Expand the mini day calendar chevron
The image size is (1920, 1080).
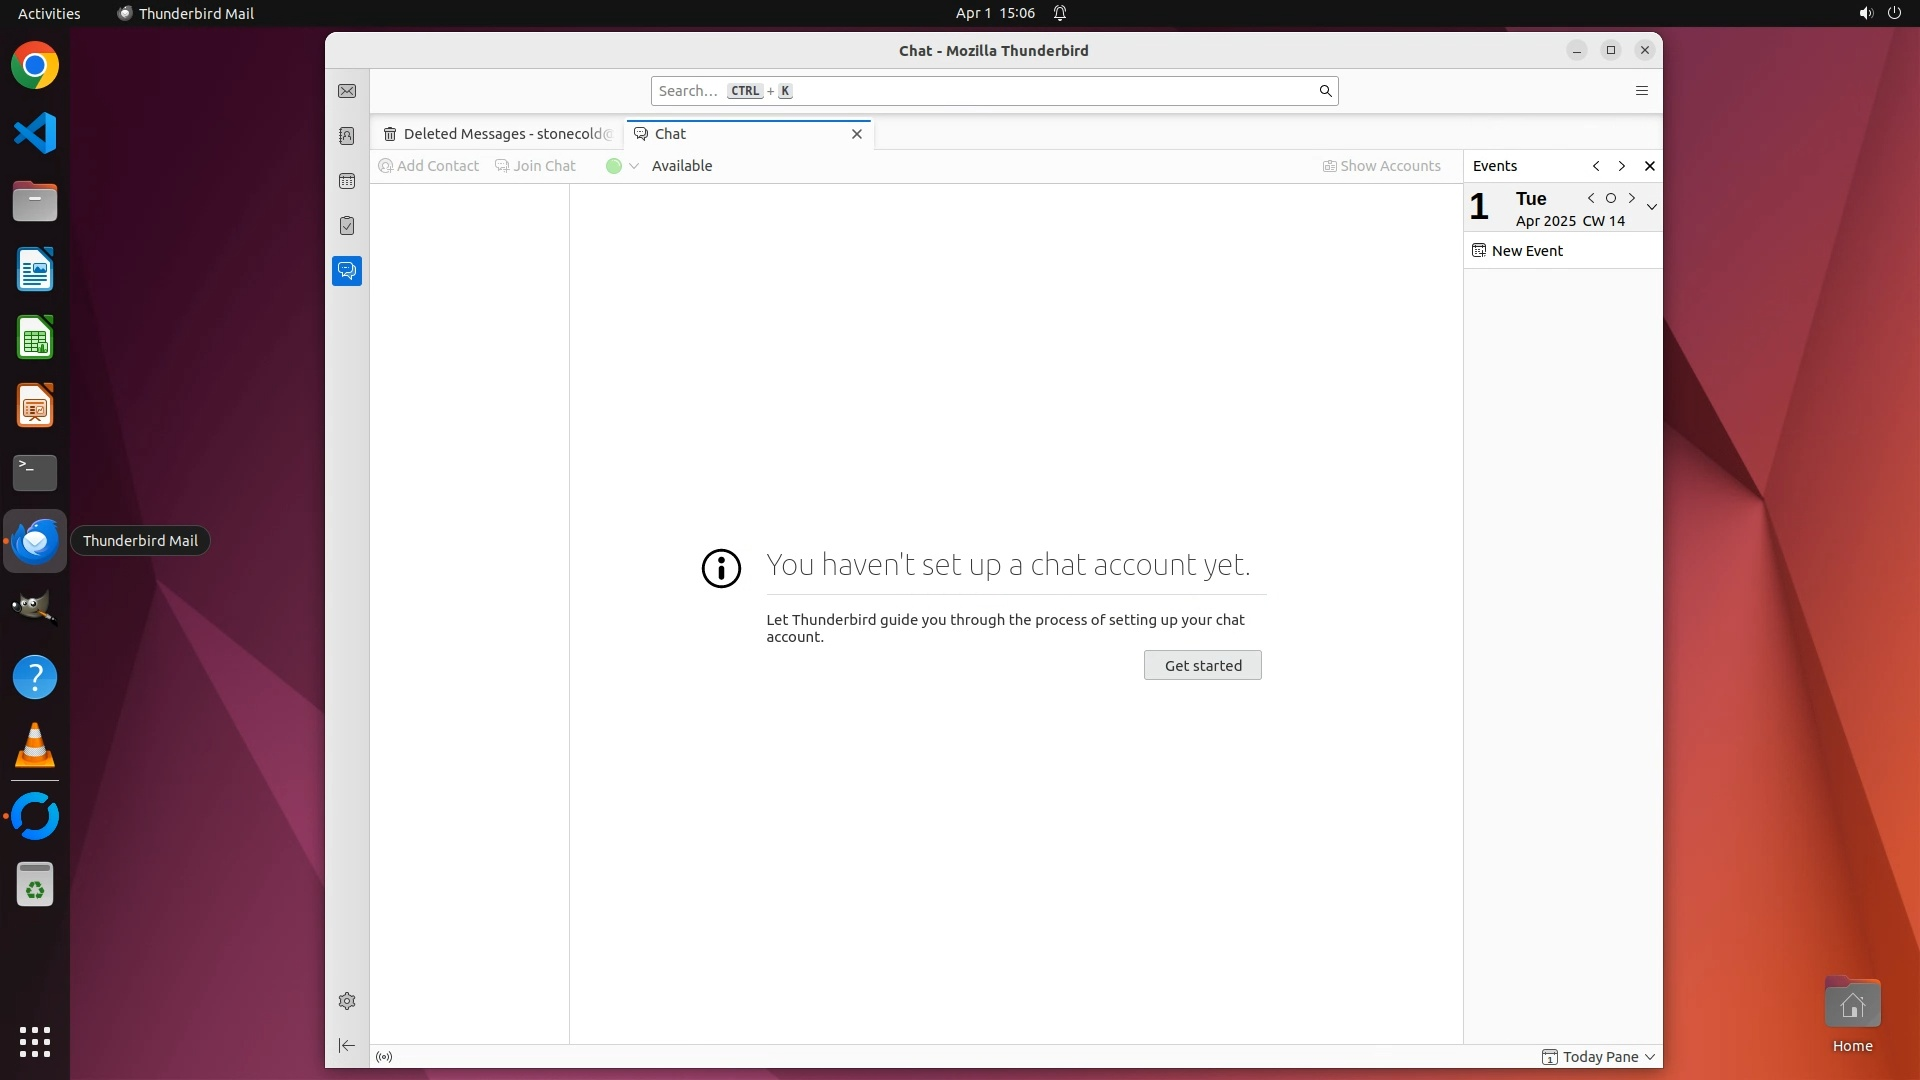pos(1652,207)
